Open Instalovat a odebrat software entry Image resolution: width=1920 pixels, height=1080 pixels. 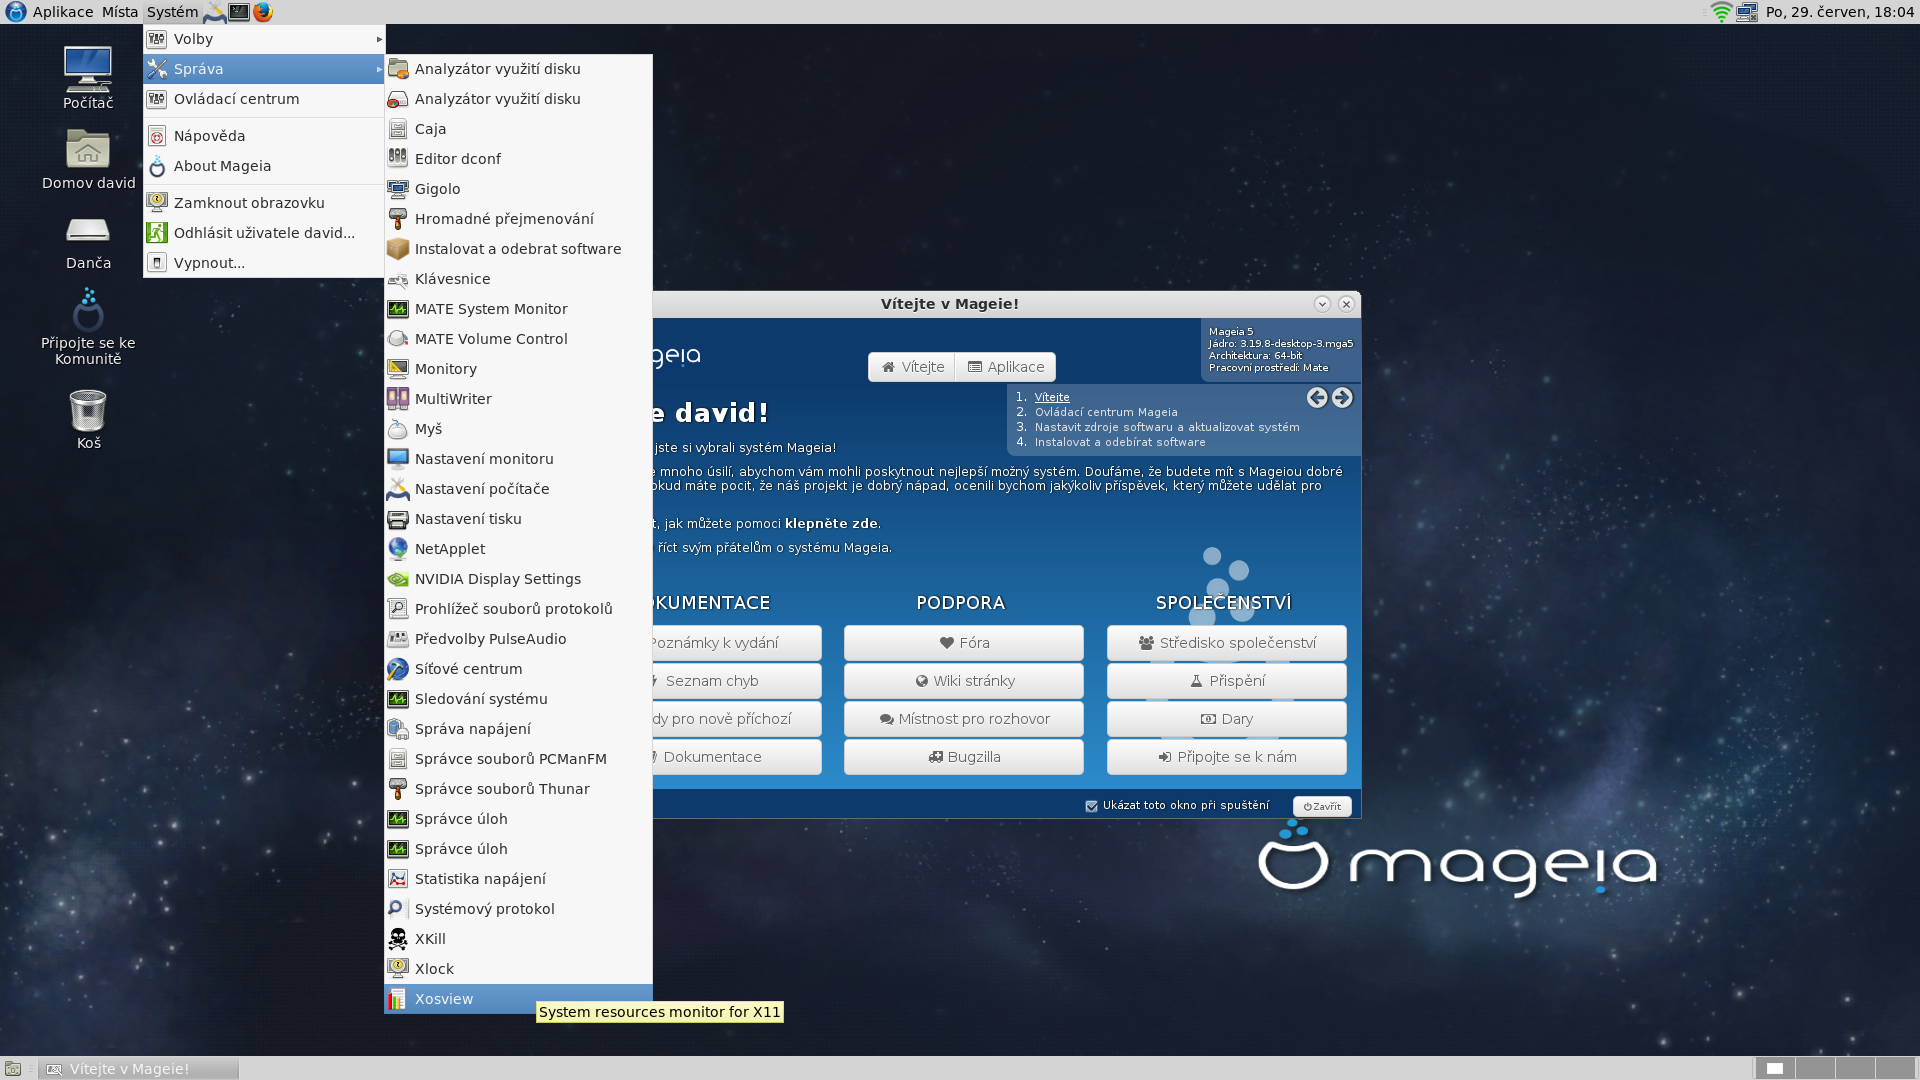(x=518, y=249)
